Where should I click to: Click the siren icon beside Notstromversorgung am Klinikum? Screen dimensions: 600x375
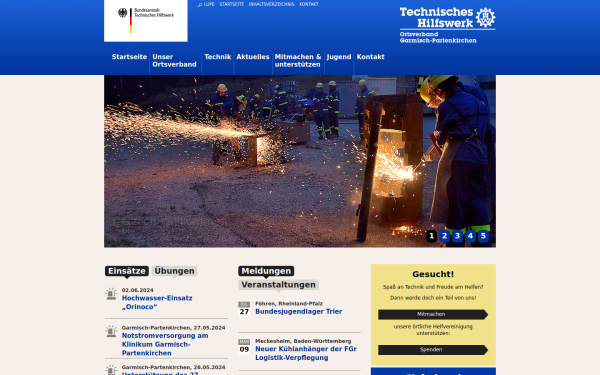(x=111, y=331)
